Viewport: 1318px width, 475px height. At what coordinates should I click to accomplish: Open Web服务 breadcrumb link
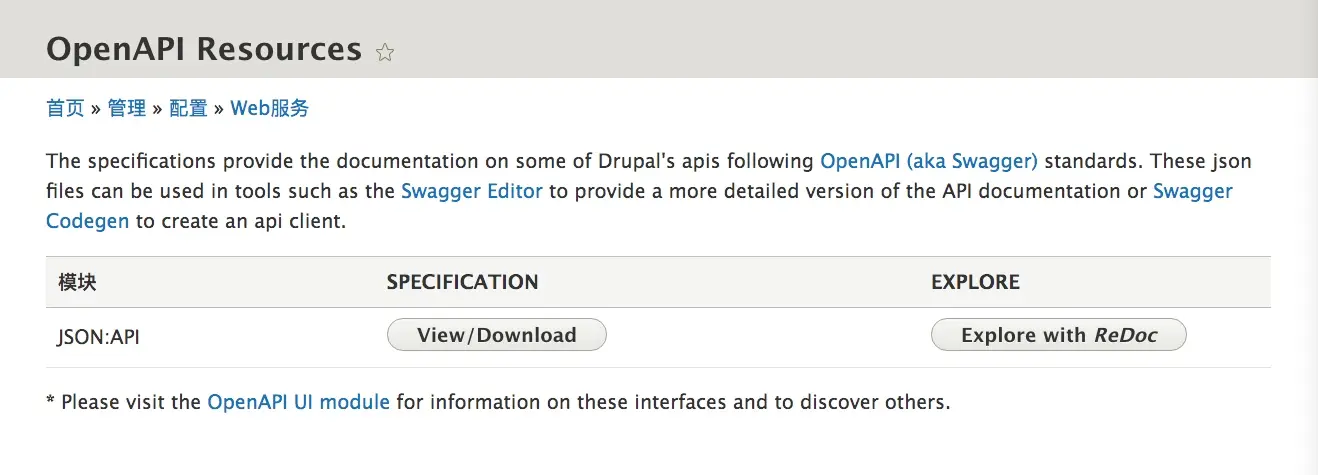[x=270, y=108]
